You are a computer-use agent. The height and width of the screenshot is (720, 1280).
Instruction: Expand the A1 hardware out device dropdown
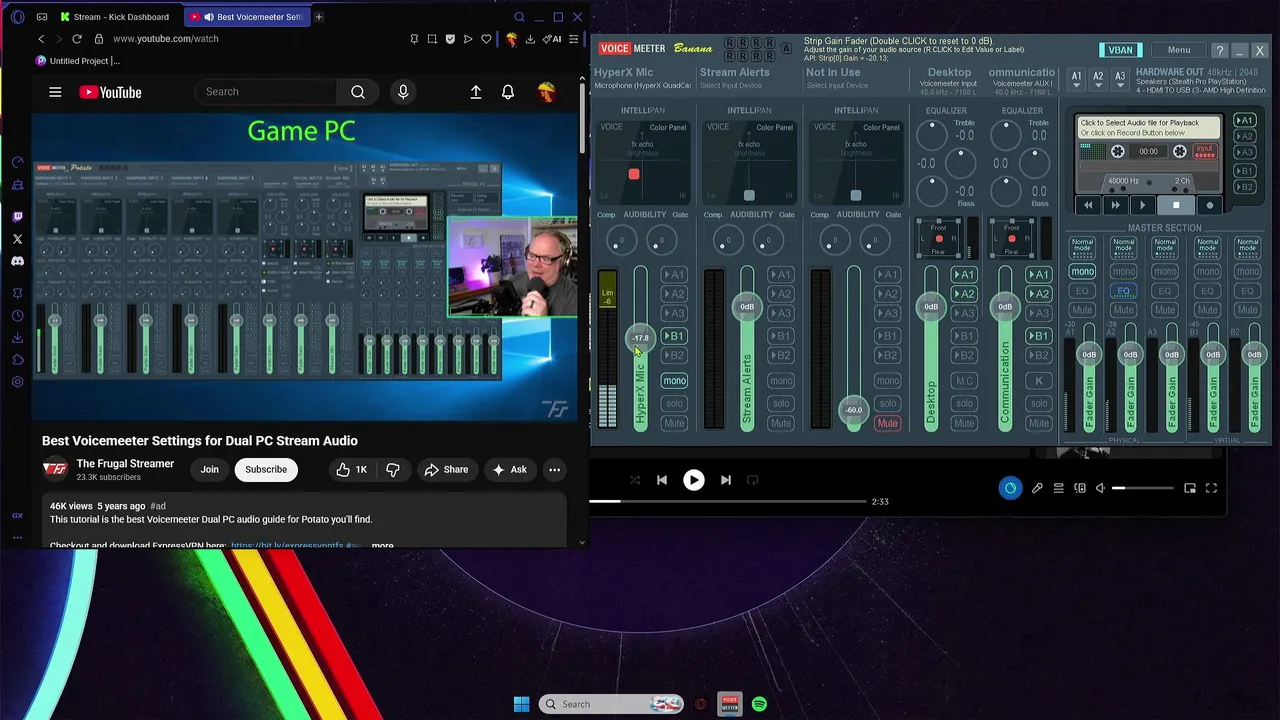click(x=1077, y=79)
